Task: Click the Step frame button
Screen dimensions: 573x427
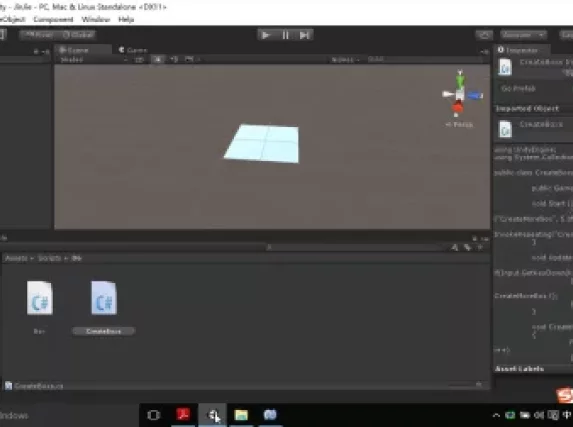Action: pyautogui.click(x=304, y=35)
